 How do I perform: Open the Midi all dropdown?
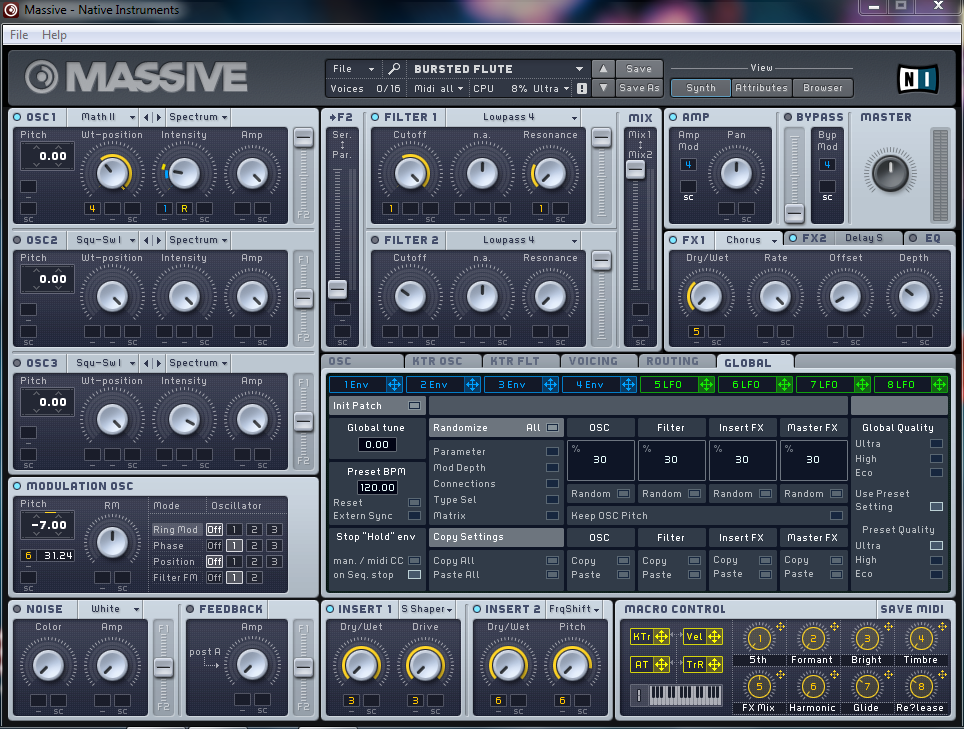click(x=438, y=89)
